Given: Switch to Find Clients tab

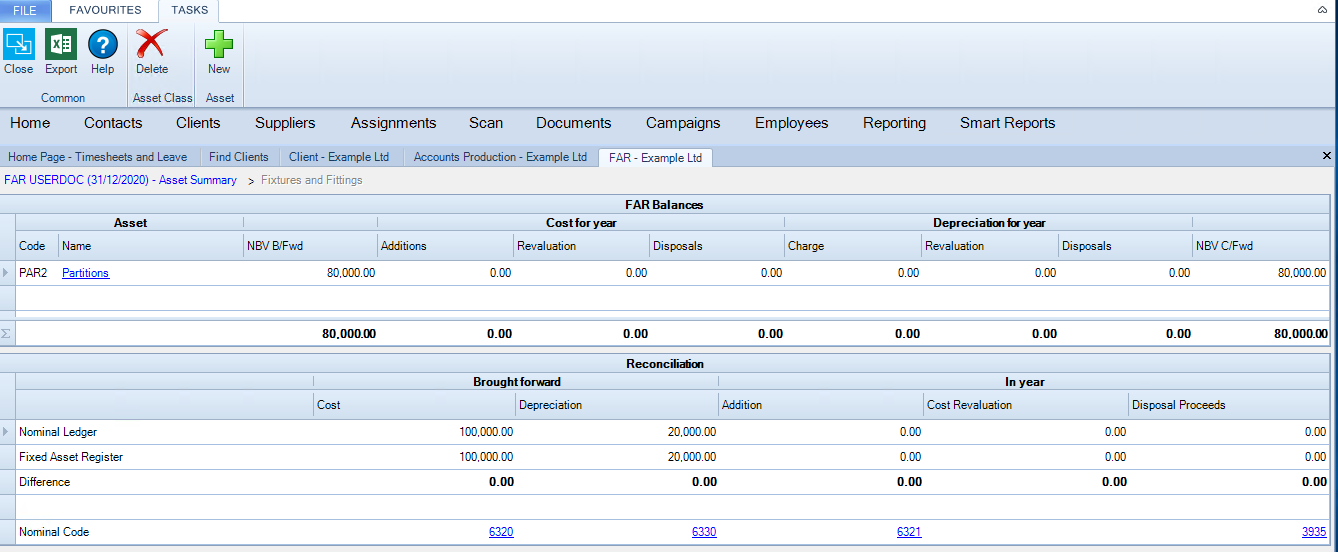Looking at the screenshot, I should 239,157.
